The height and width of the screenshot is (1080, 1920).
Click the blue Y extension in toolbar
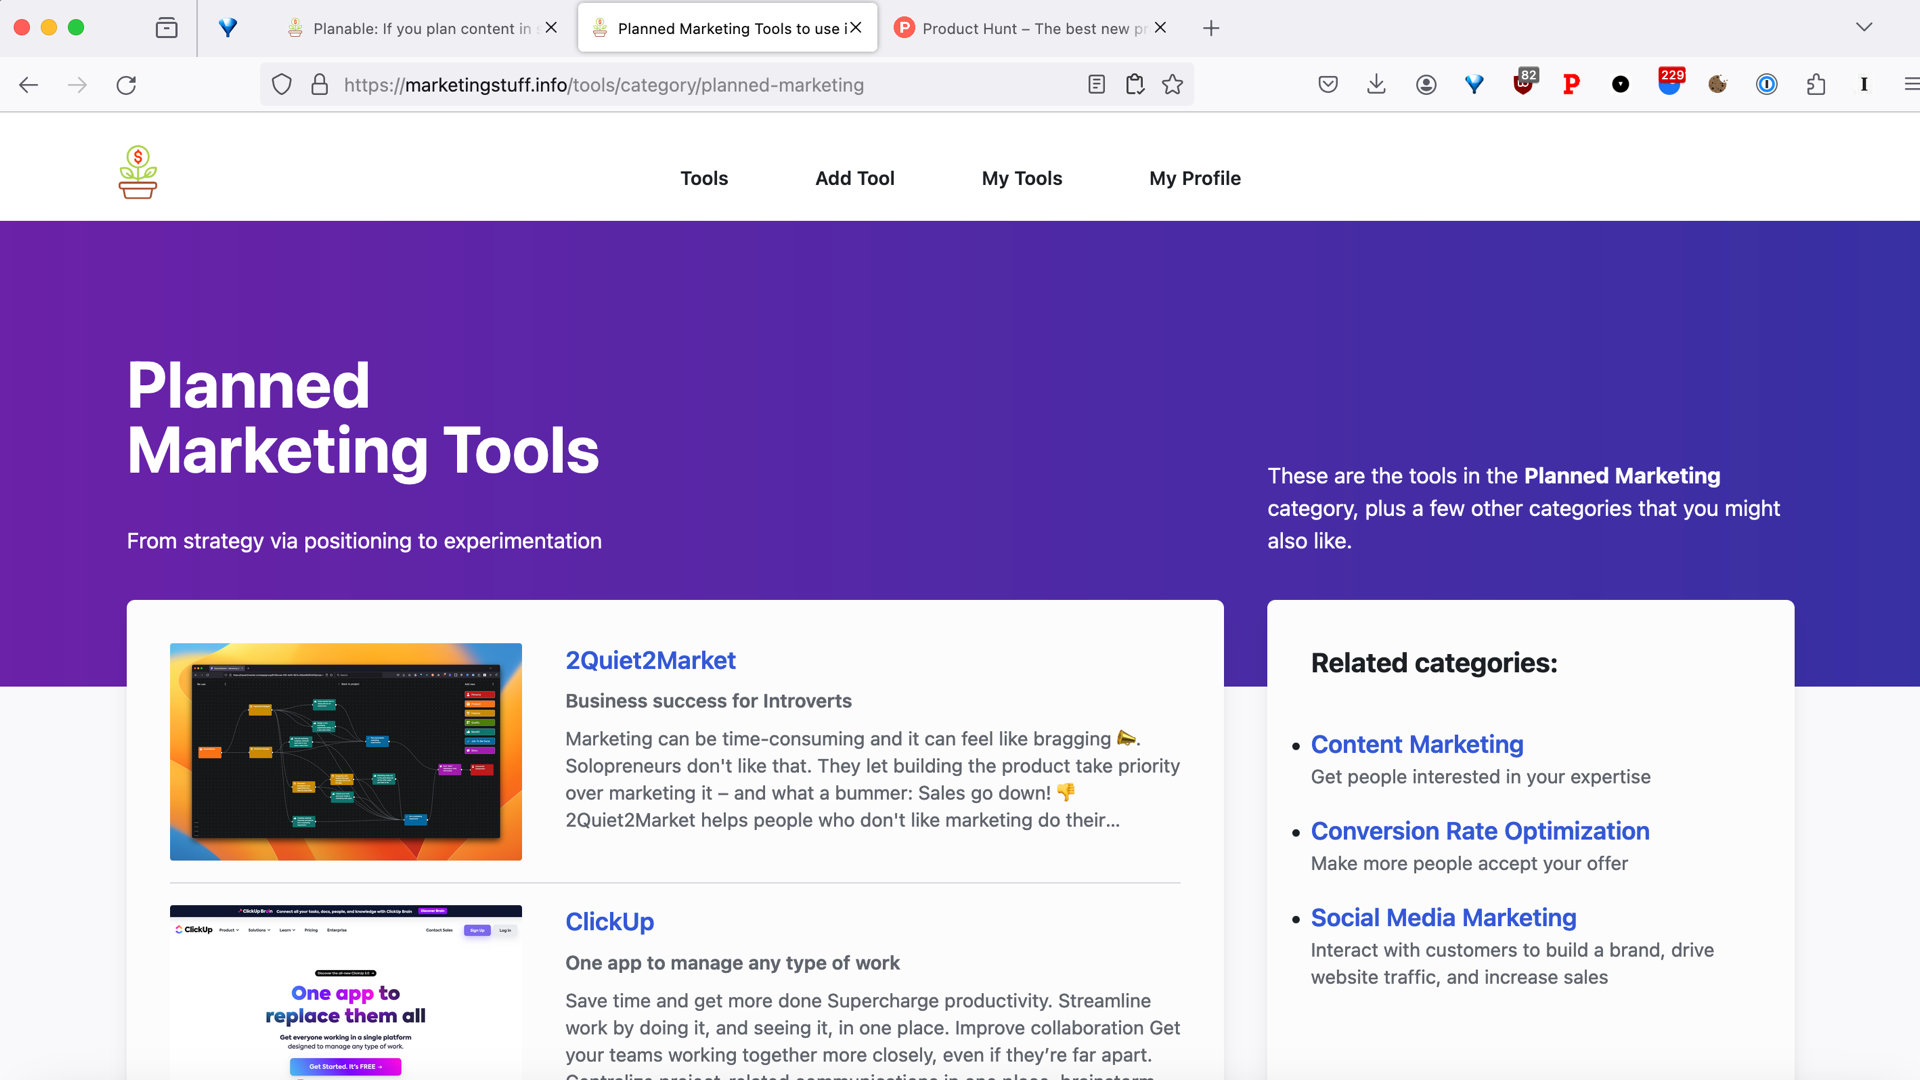(1474, 85)
